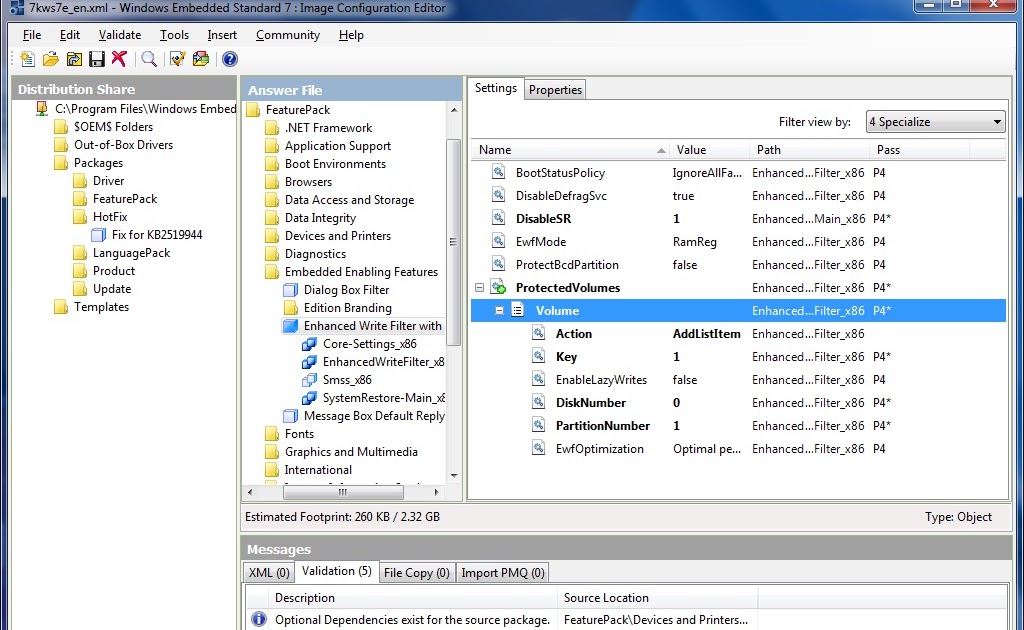Sort by the Name column header

[571, 150]
